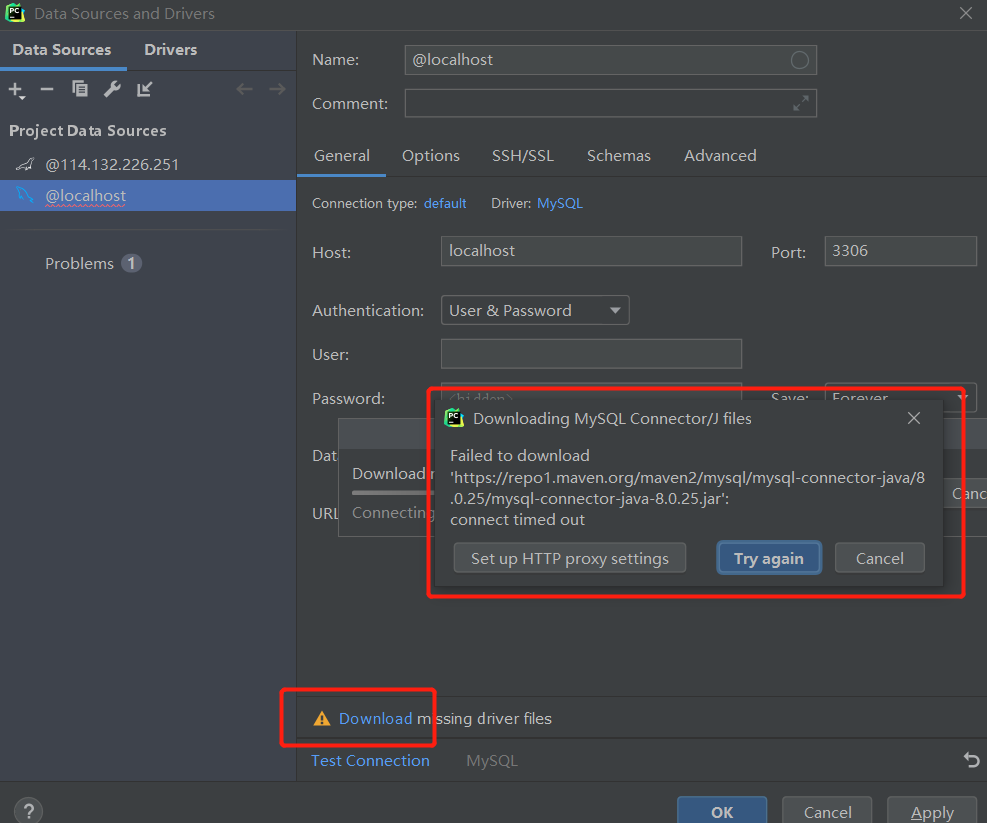This screenshot has width=987, height=823.
Task: Click the Host input field
Action: click(591, 251)
